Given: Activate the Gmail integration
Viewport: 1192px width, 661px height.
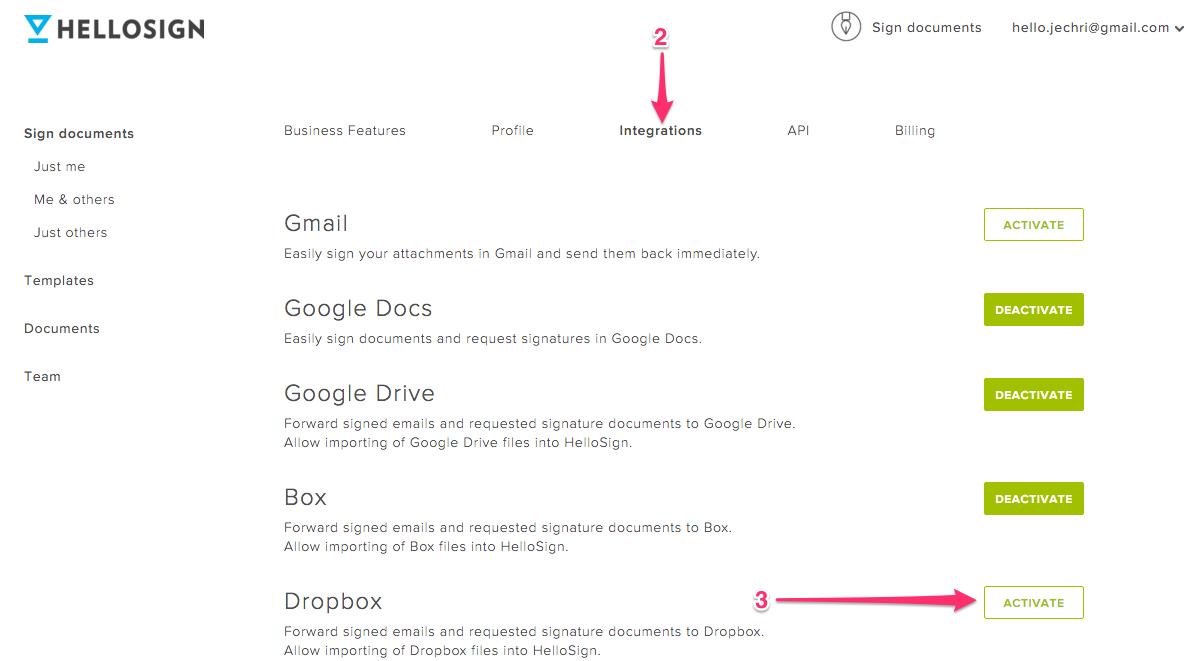Looking at the screenshot, I should pyautogui.click(x=1033, y=225).
